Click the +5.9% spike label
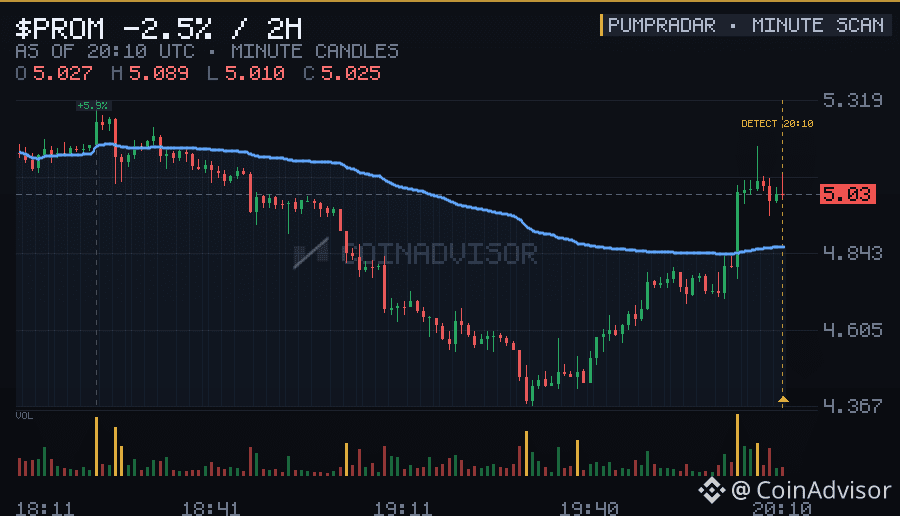Viewport: 900px width, 516px height. coord(93,106)
